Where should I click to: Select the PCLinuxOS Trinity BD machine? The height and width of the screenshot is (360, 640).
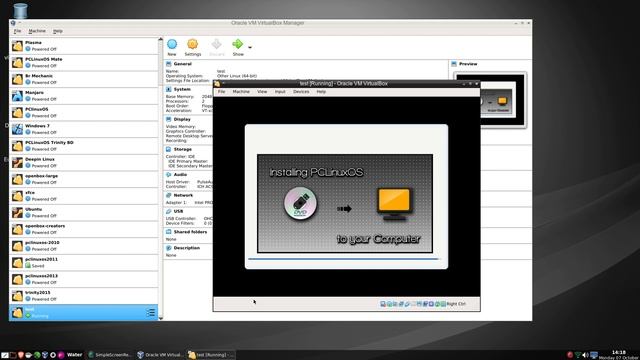pyautogui.click(x=84, y=146)
